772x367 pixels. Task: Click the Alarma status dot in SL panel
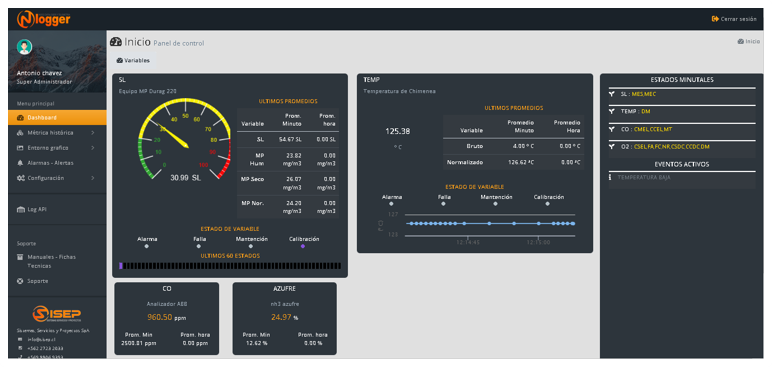[x=146, y=246]
